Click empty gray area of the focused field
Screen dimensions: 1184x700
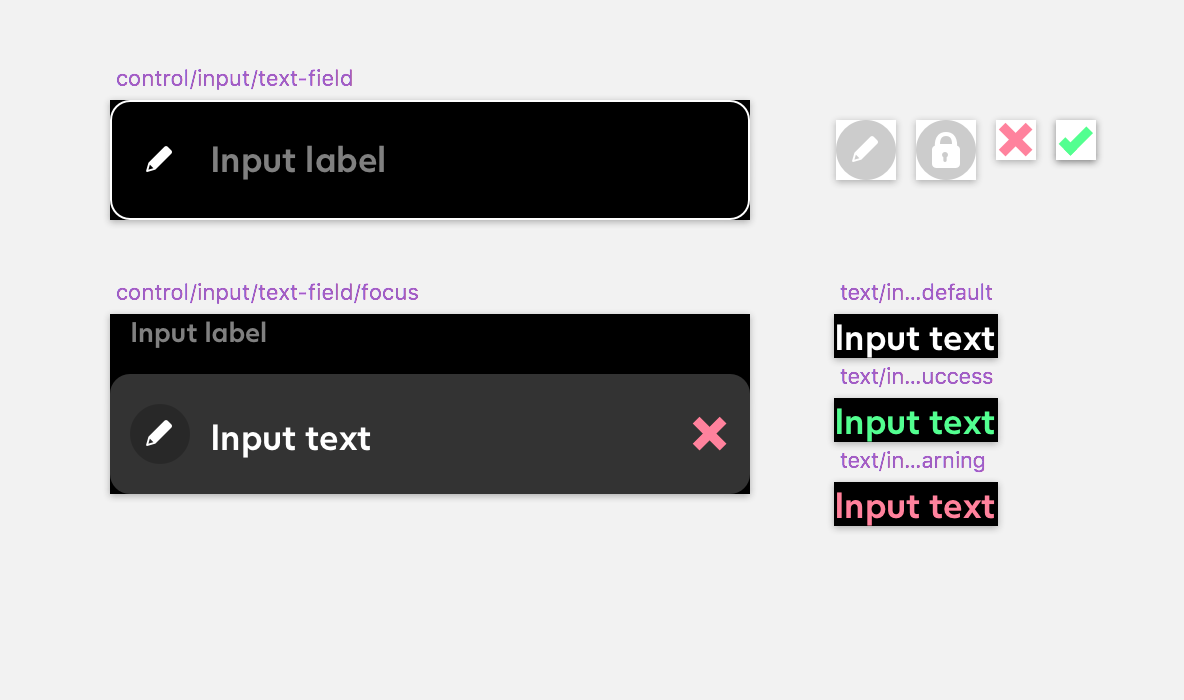pos(529,434)
